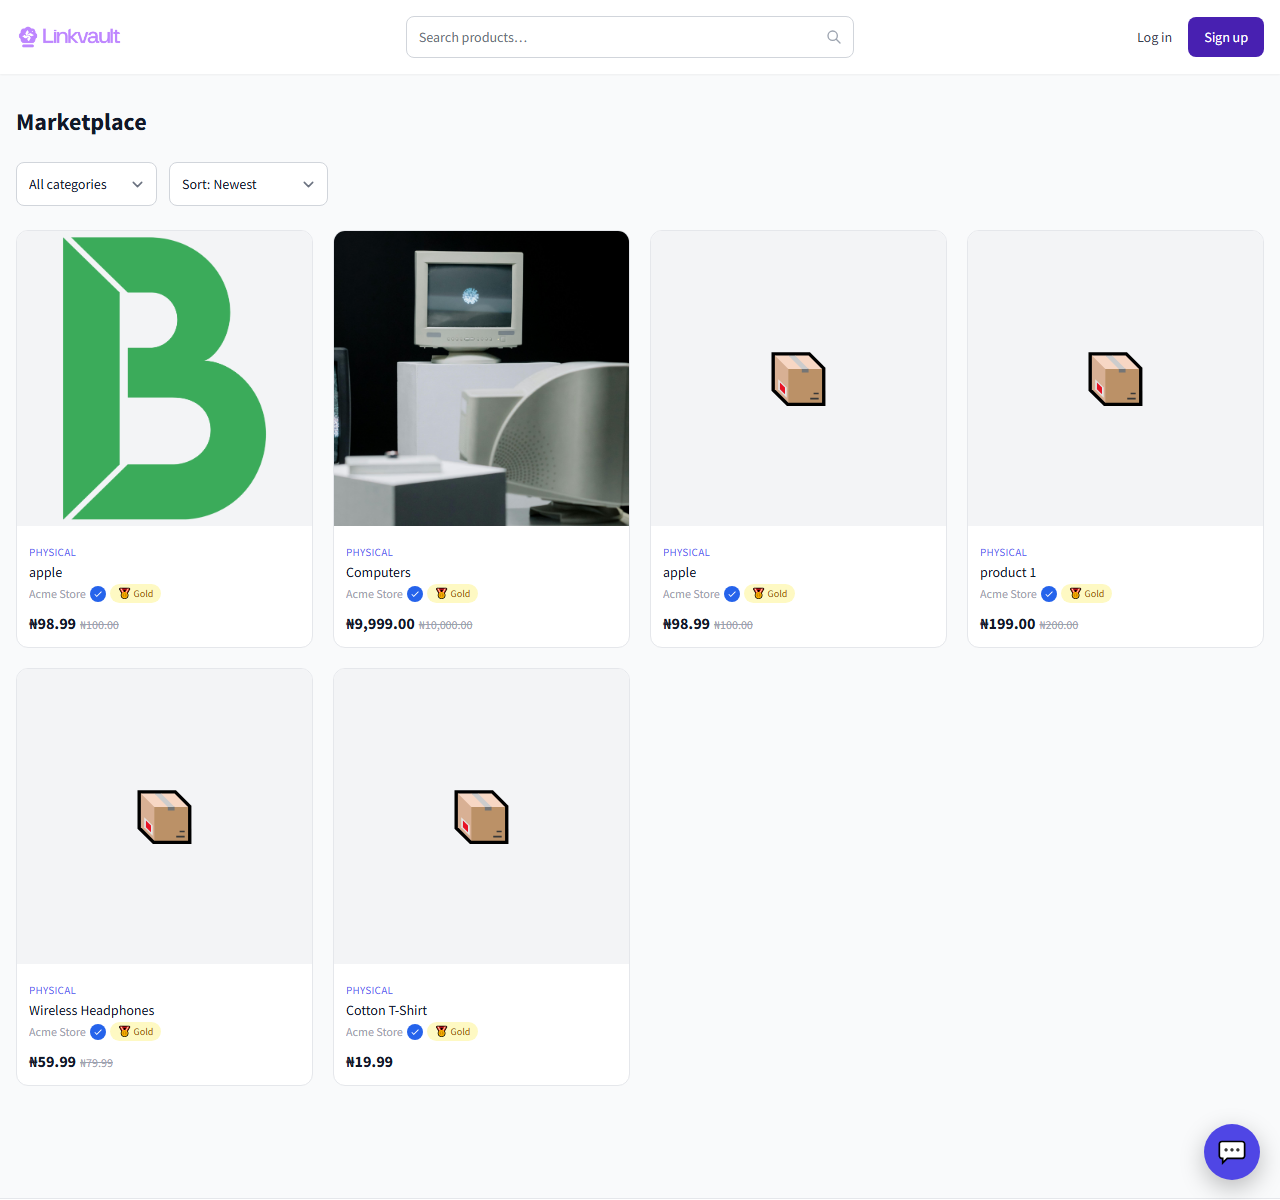Click the ₦199.00 price
Screen dimensions: 1280x1200
[1007, 624]
